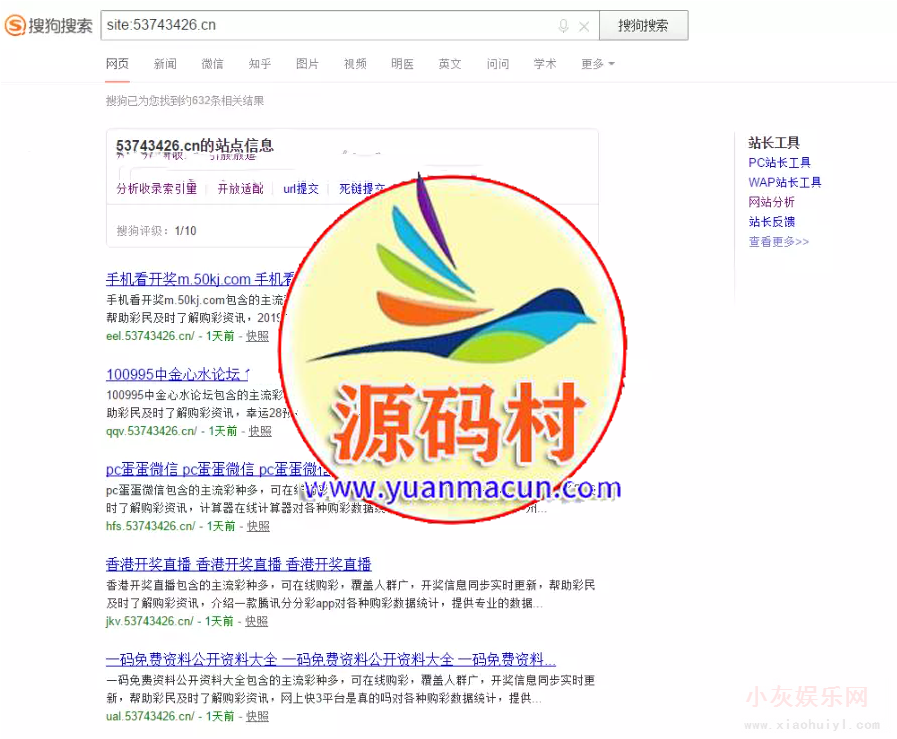The image size is (897, 739).
Task: Open the 香港开奖直播 search result
Action: [x=238, y=564]
